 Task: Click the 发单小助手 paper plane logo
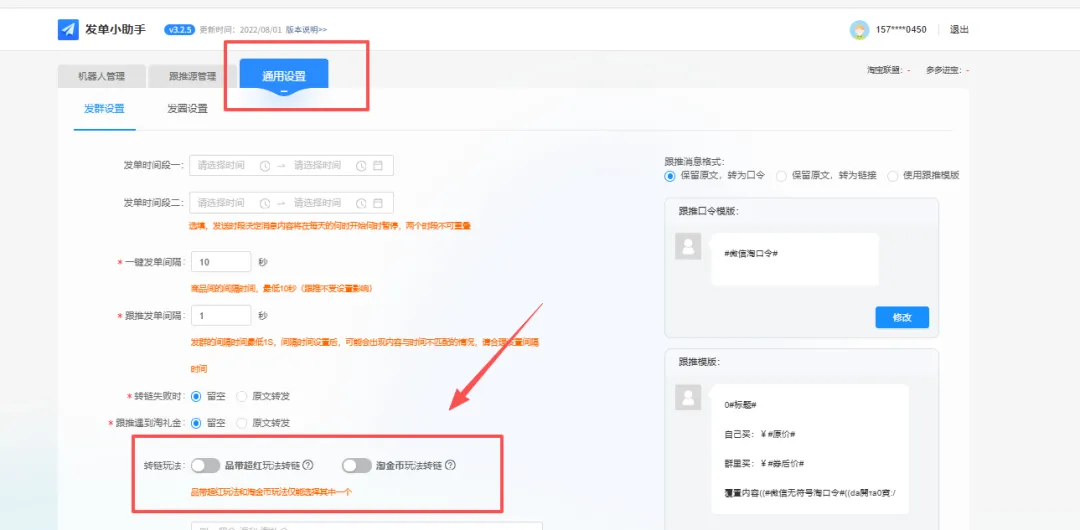tap(68, 30)
